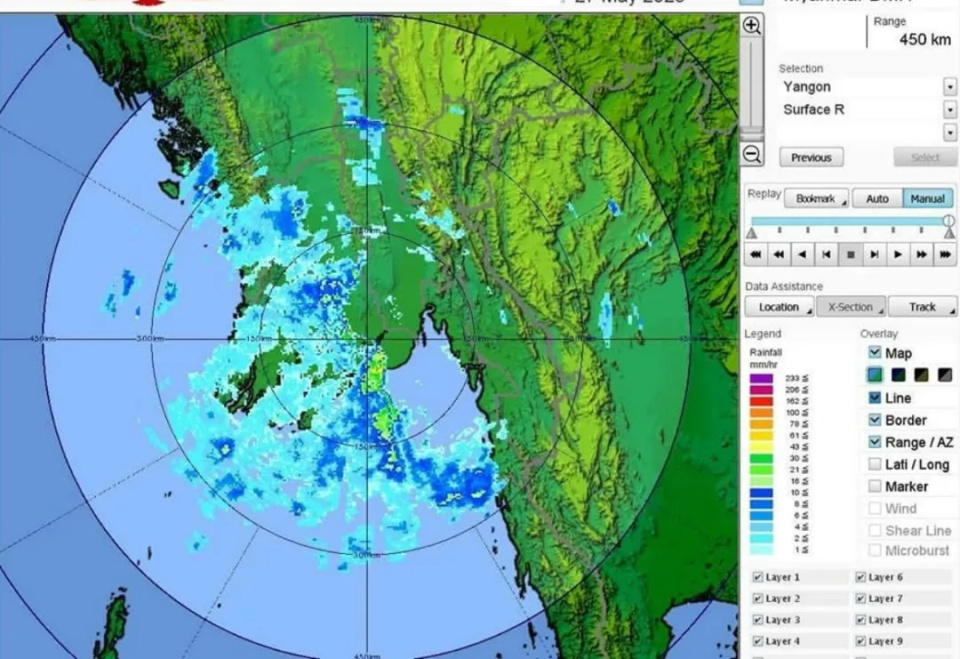The width and height of the screenshot is (960, 659).
Task: Select the dark blue map style swatch
Action: (x=898, y=375)
